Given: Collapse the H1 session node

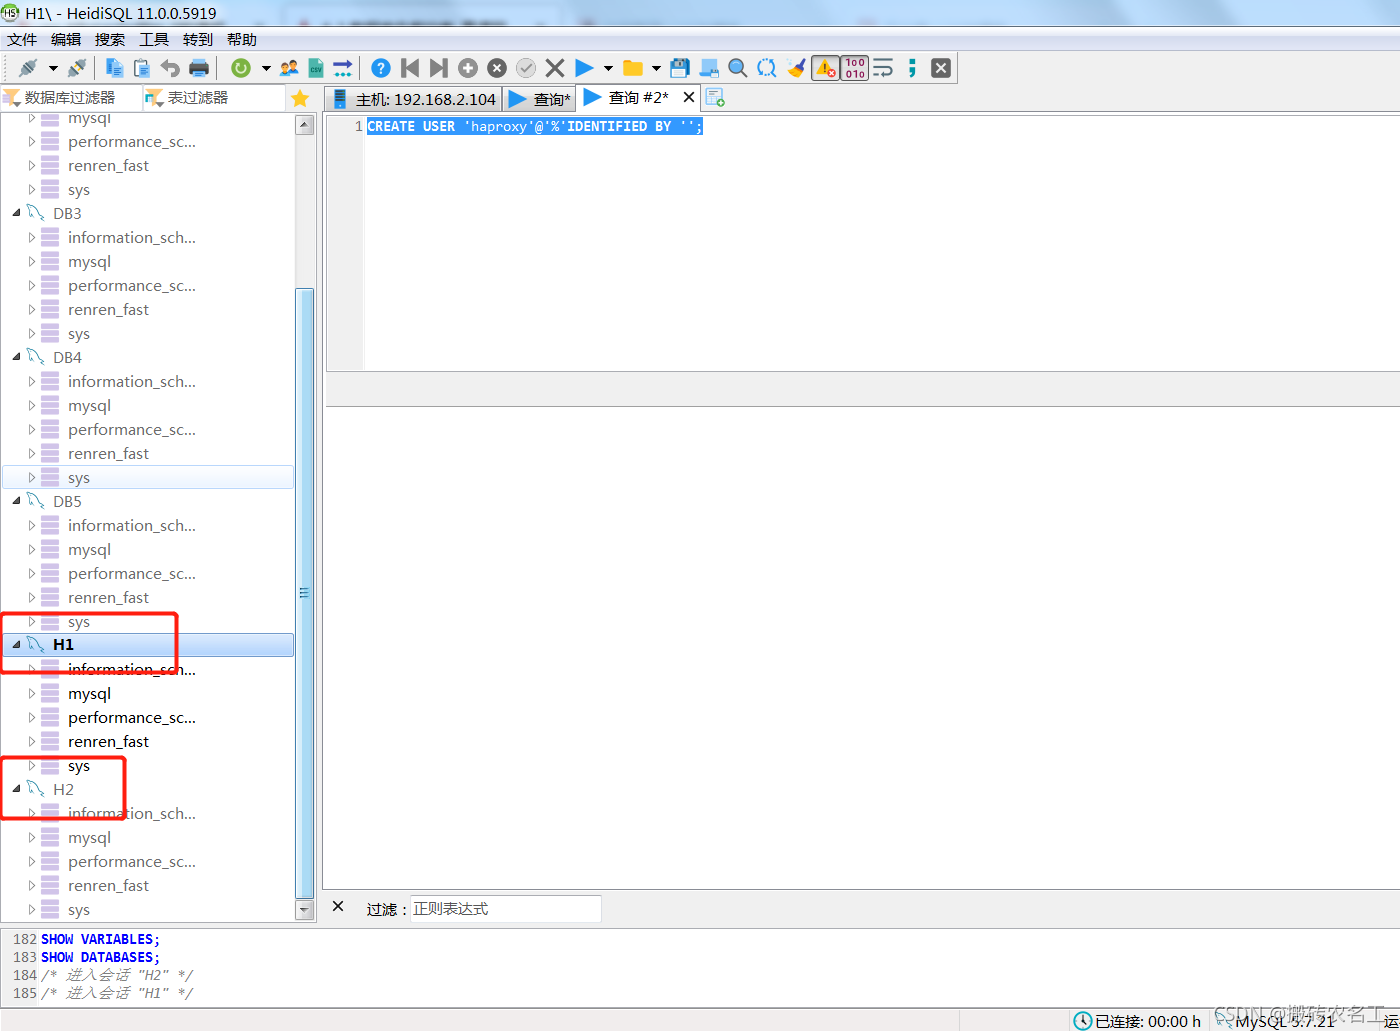Looking at the screenshot, I should point(16,645).
